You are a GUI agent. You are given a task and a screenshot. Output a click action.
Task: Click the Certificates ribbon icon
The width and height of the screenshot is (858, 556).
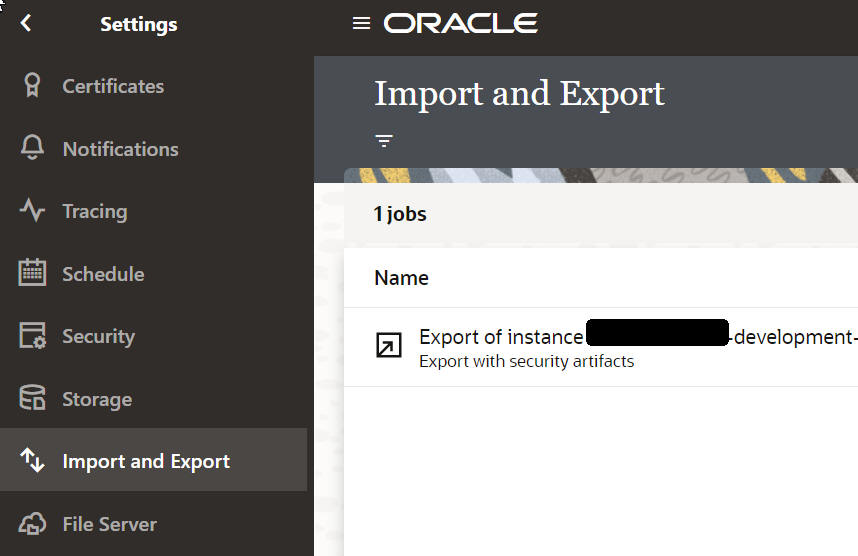click(x=32, y=86)
